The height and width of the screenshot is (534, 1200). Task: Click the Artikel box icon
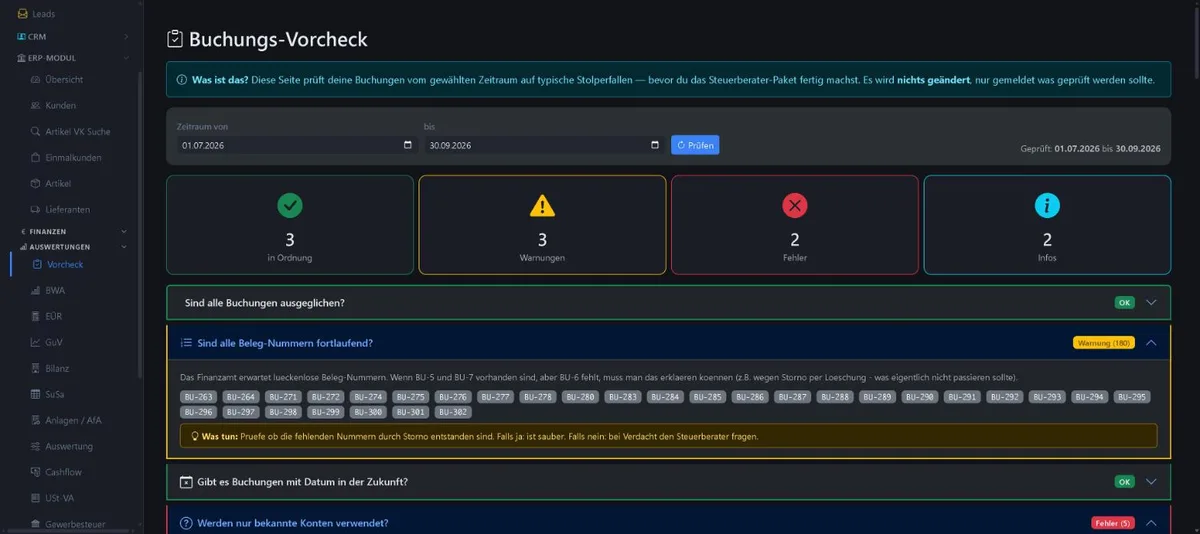(36, 184)
